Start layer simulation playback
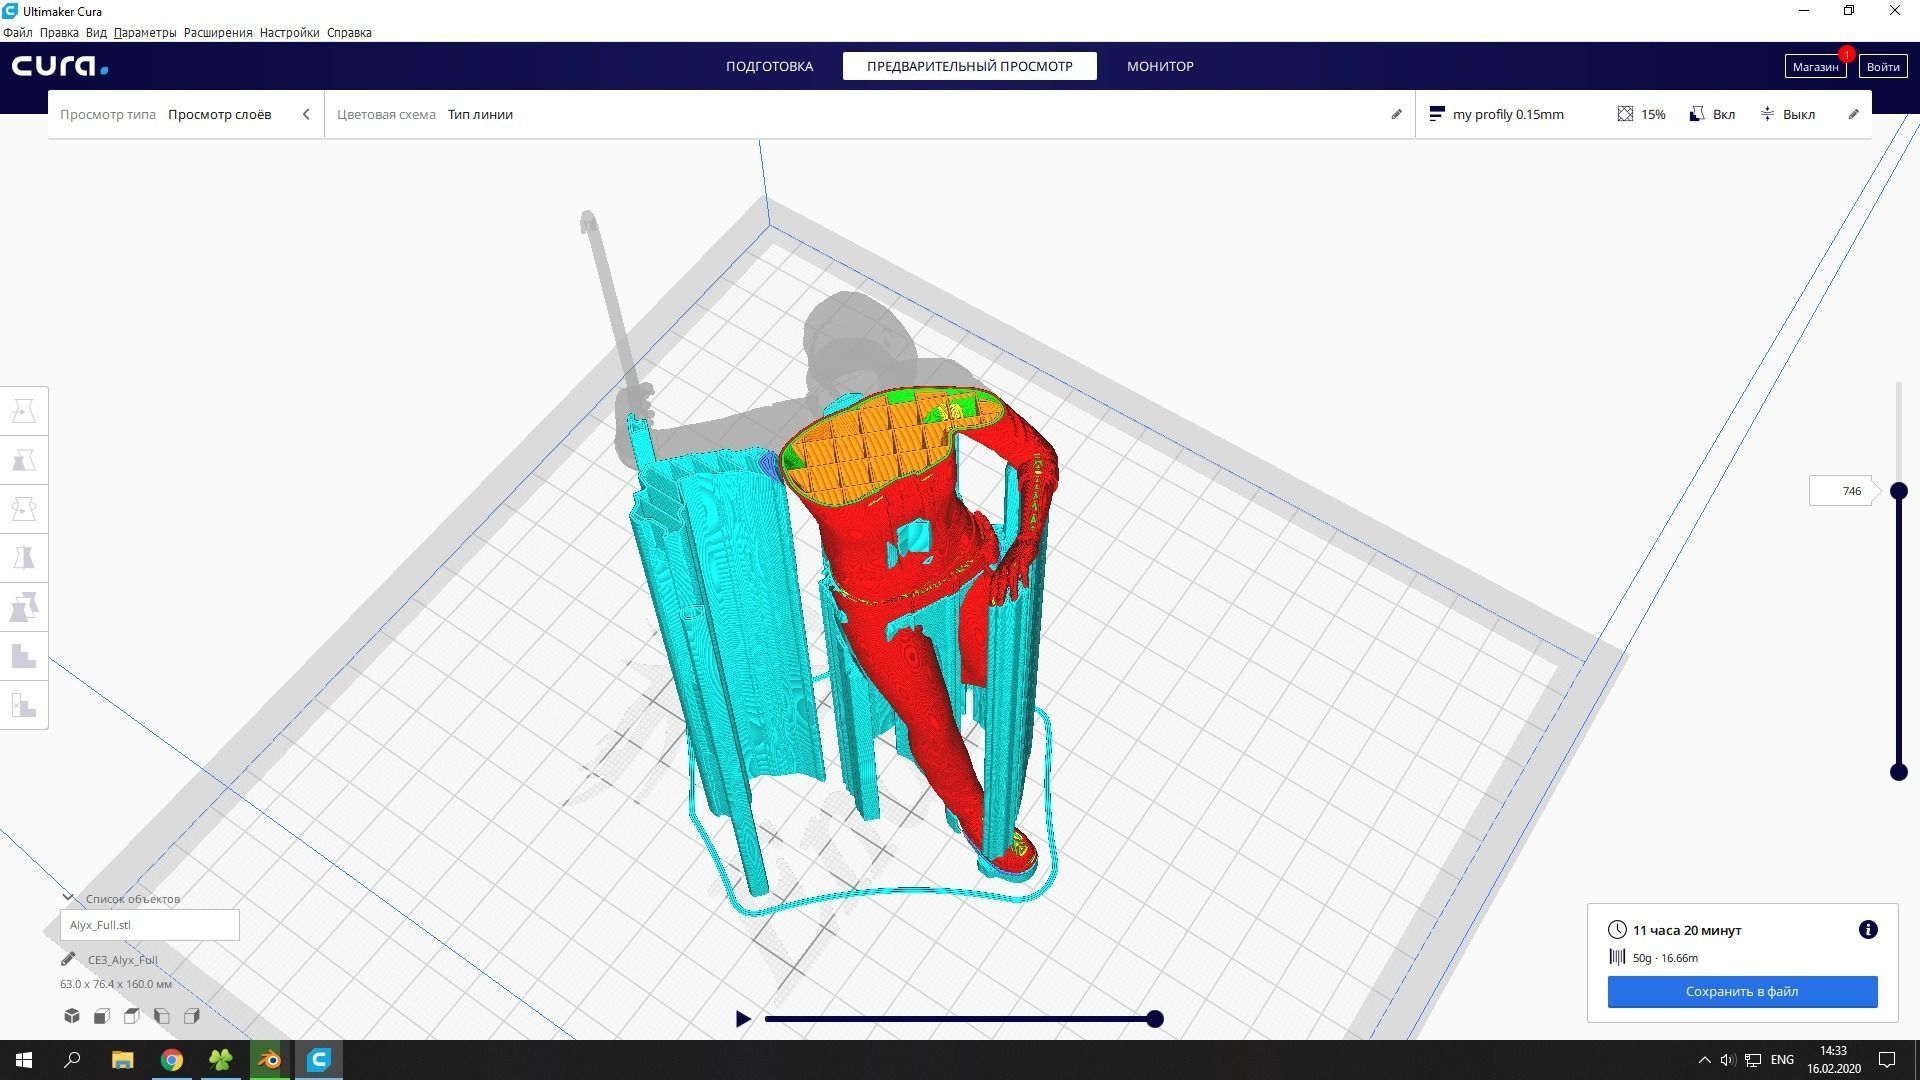This screenshot has width=1920, height=1080. (743, 1019)
